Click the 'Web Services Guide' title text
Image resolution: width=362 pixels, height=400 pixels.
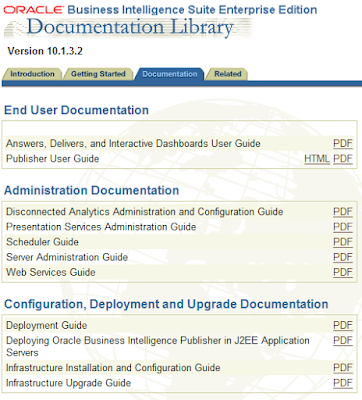pyautogui.click(x=51, y=272)
